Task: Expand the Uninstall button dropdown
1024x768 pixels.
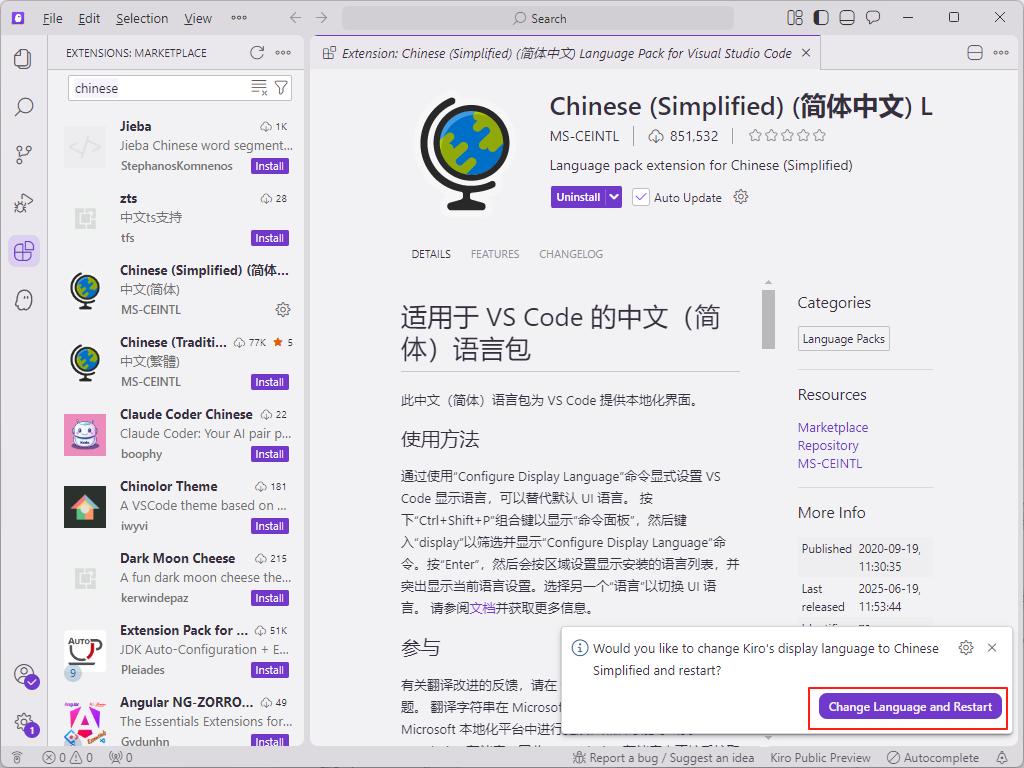Action: click(x=611, y=197)
